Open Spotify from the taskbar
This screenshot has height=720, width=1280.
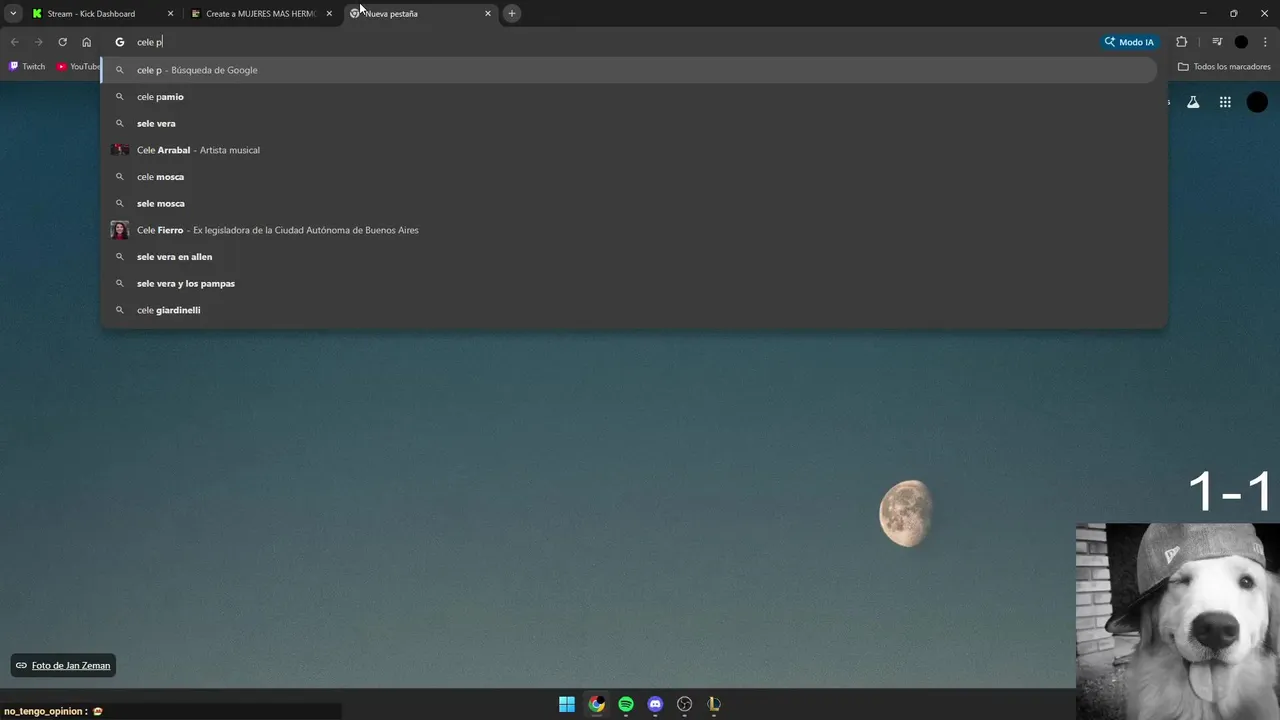pos(626,704)
